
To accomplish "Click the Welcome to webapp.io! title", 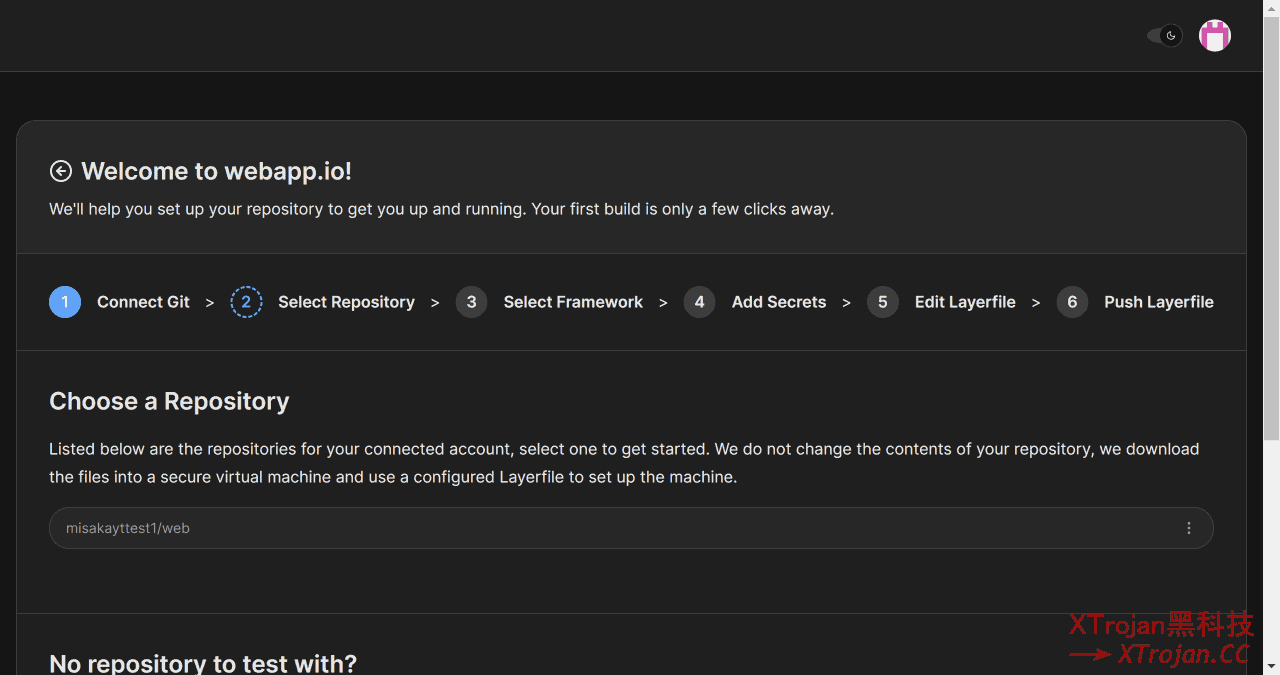I will (x=216, y=171).
